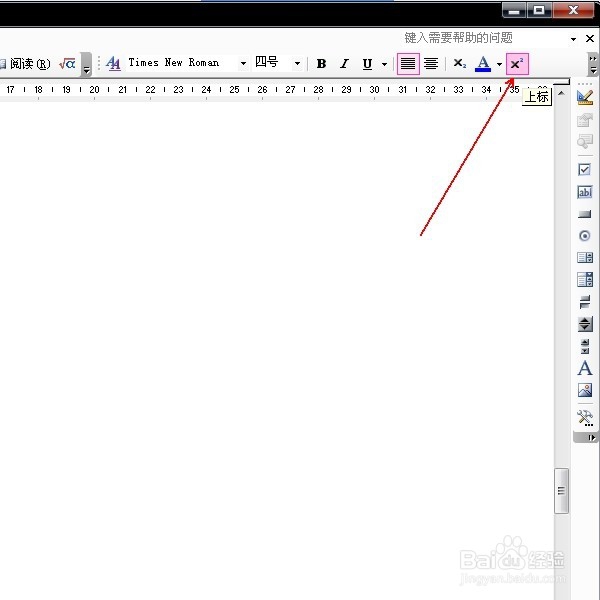This screenshot has height=600, width=600.
Task: Apply the font color A
Action: coord(483,64)
